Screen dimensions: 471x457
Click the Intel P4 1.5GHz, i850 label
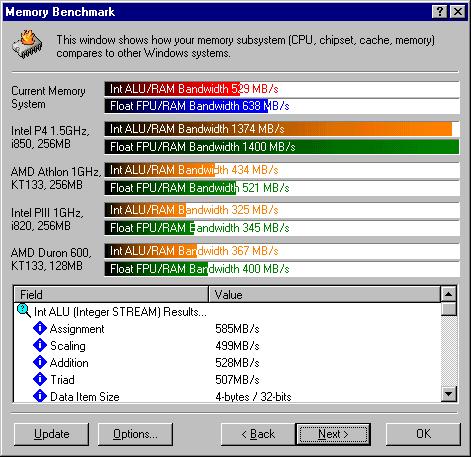50,137
